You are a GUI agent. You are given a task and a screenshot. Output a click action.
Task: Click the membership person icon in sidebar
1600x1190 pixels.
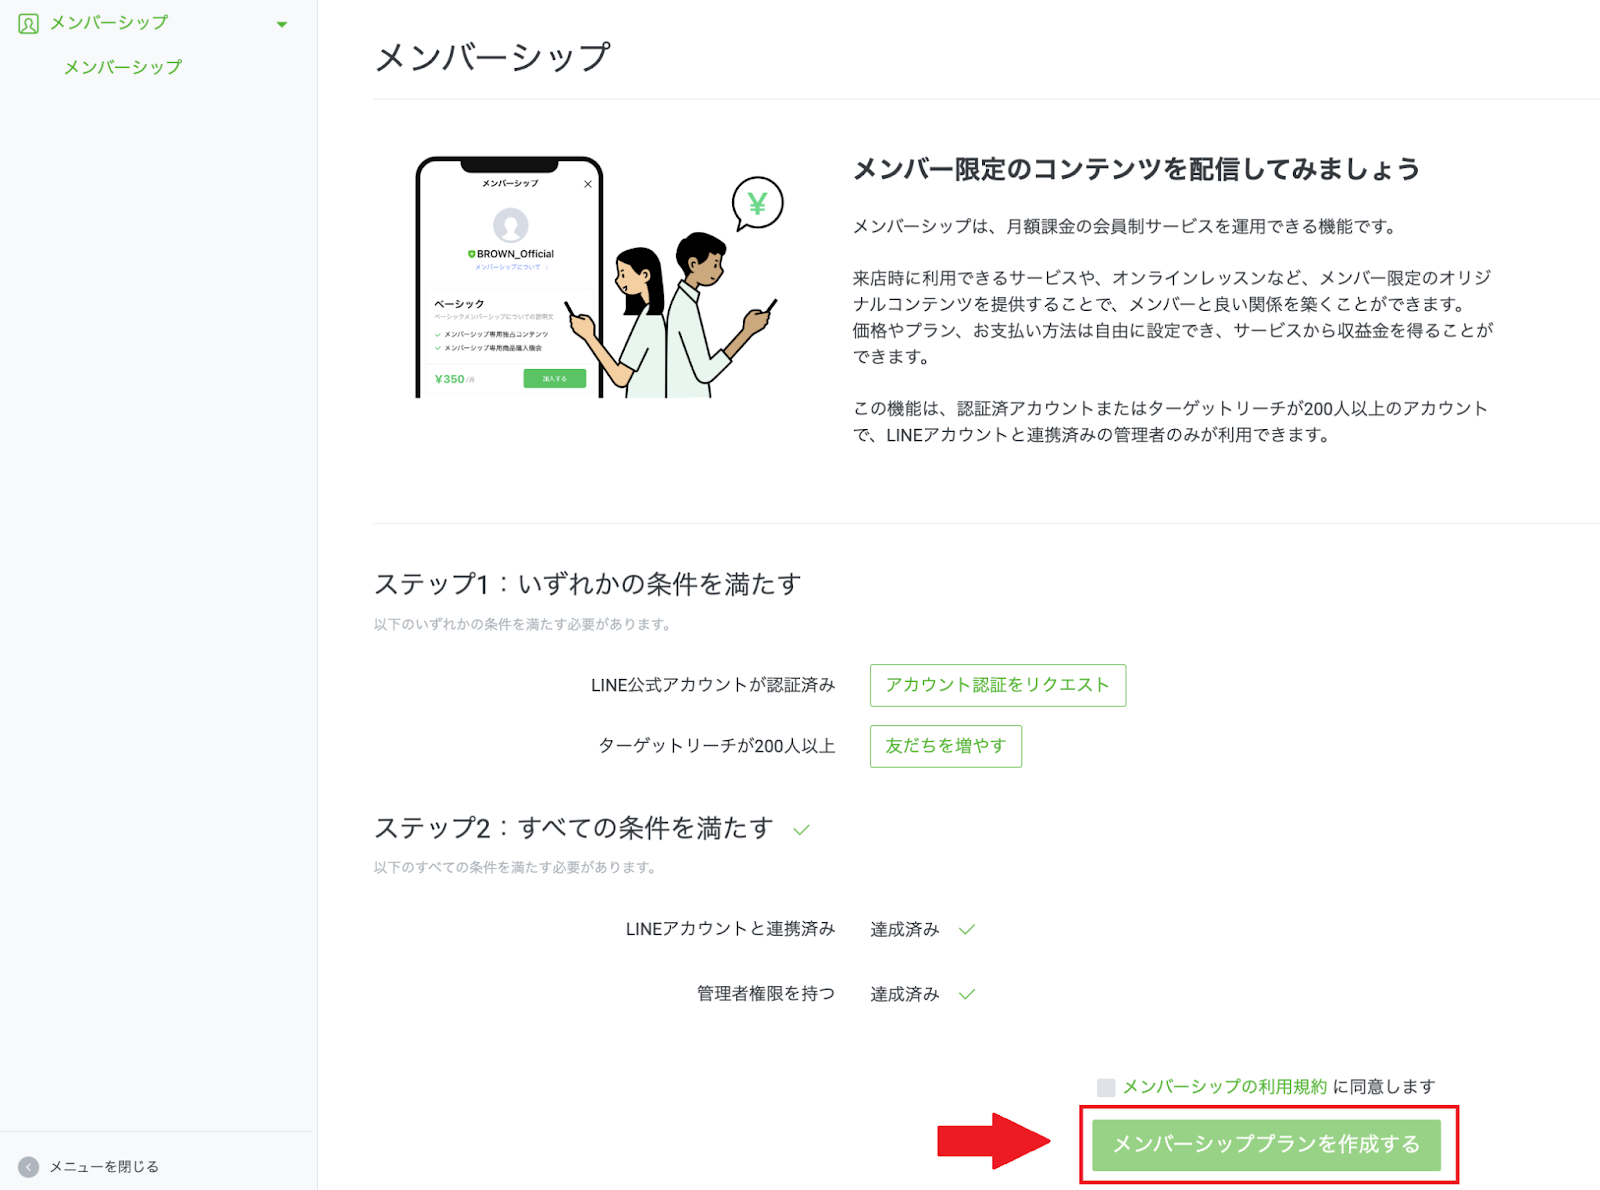(x=28, y=23)
